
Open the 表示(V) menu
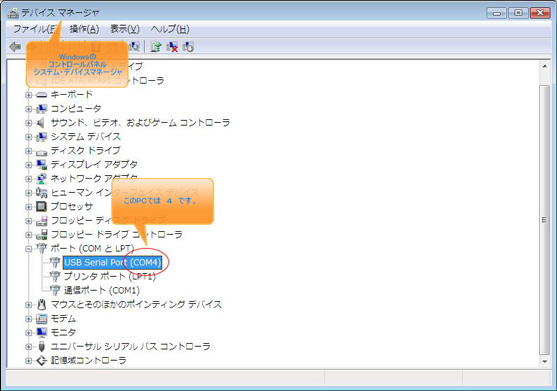[x=125, y=29]
